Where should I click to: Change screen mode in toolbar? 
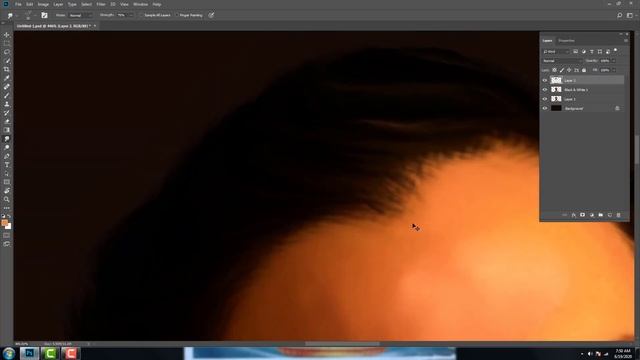(7, 244)
